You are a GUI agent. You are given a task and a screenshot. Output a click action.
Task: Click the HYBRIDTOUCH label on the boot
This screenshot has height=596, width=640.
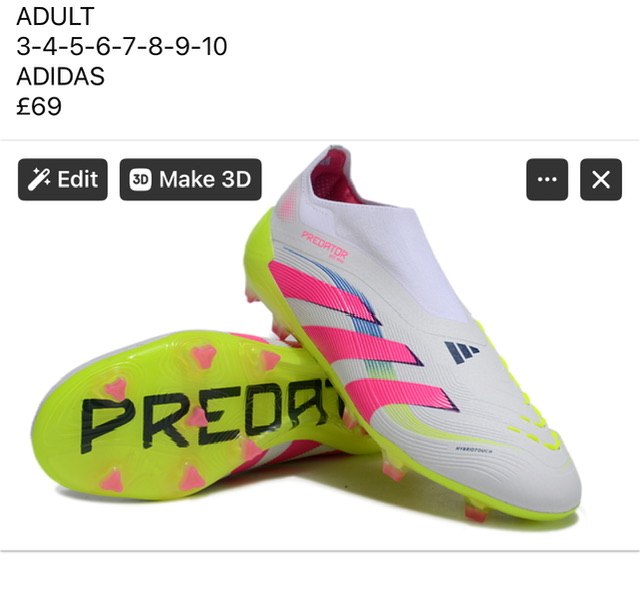(x=474, y=450)
